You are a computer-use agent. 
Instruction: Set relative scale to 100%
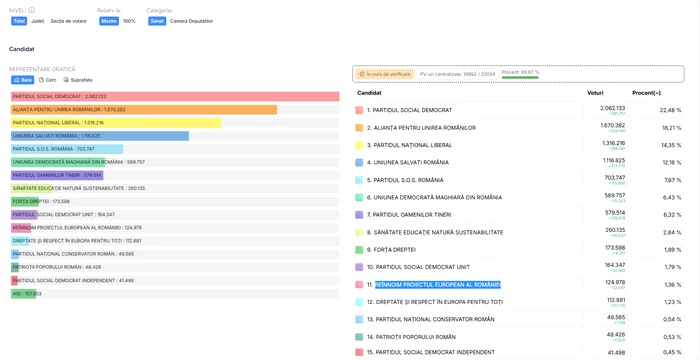129,21
